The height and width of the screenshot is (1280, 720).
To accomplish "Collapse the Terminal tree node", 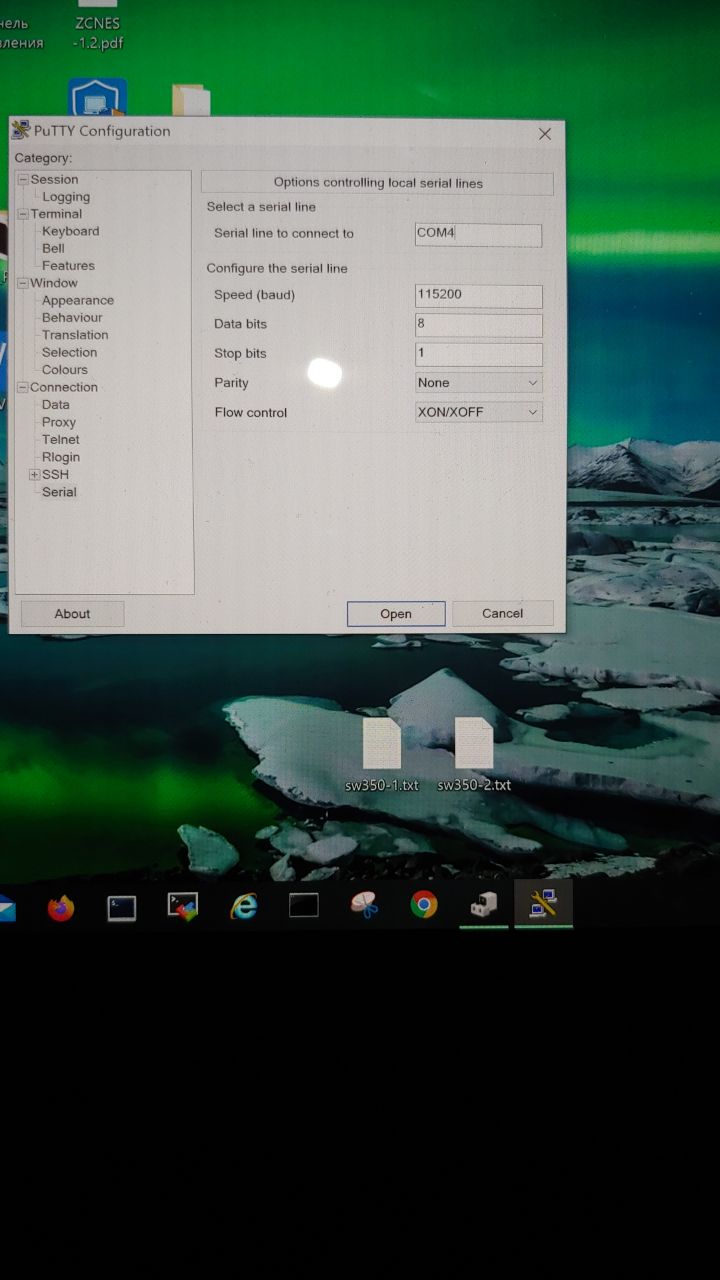I will point(23,214).
